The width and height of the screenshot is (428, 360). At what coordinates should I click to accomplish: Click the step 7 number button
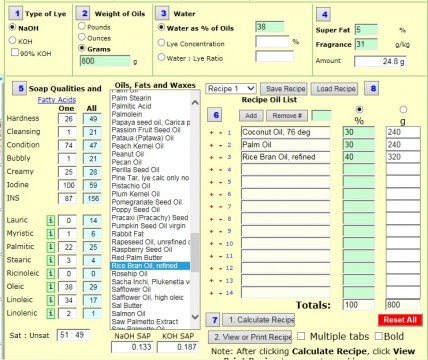214,320
